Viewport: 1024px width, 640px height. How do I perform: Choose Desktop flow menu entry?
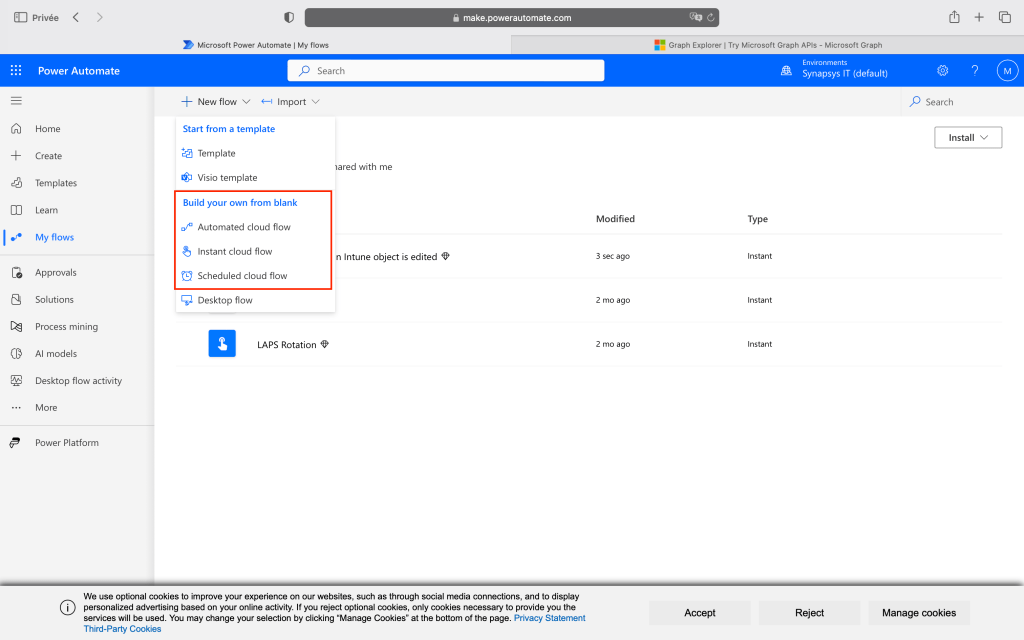click(225, 300)
